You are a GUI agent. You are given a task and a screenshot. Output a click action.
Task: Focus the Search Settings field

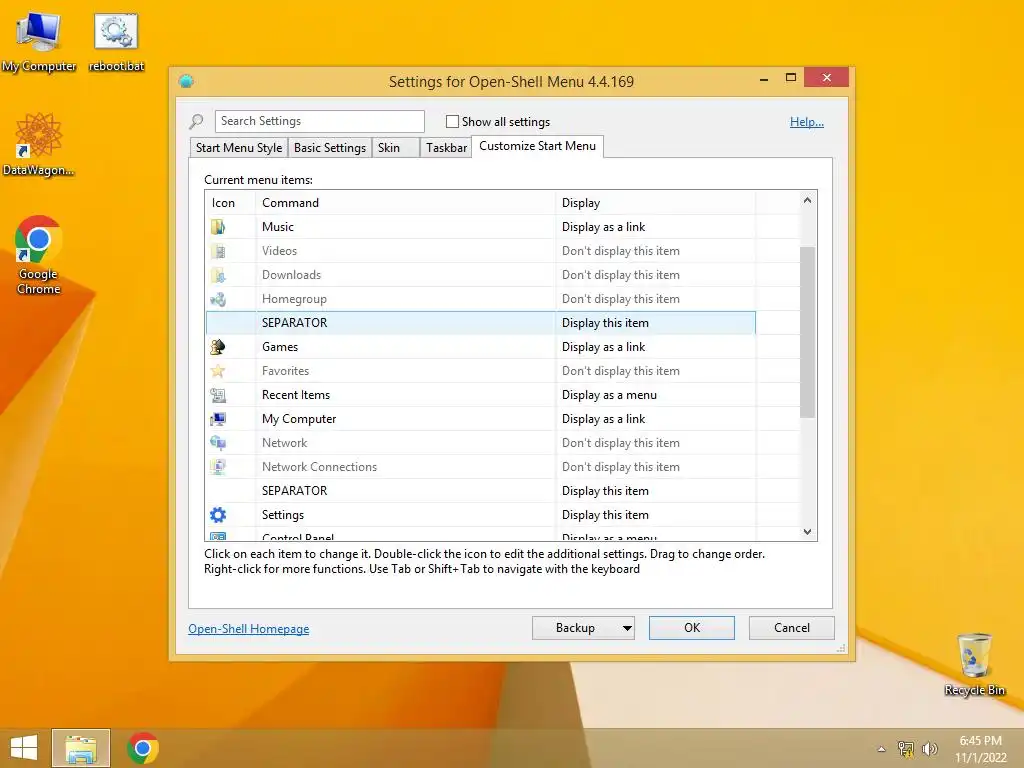point(319,121)
